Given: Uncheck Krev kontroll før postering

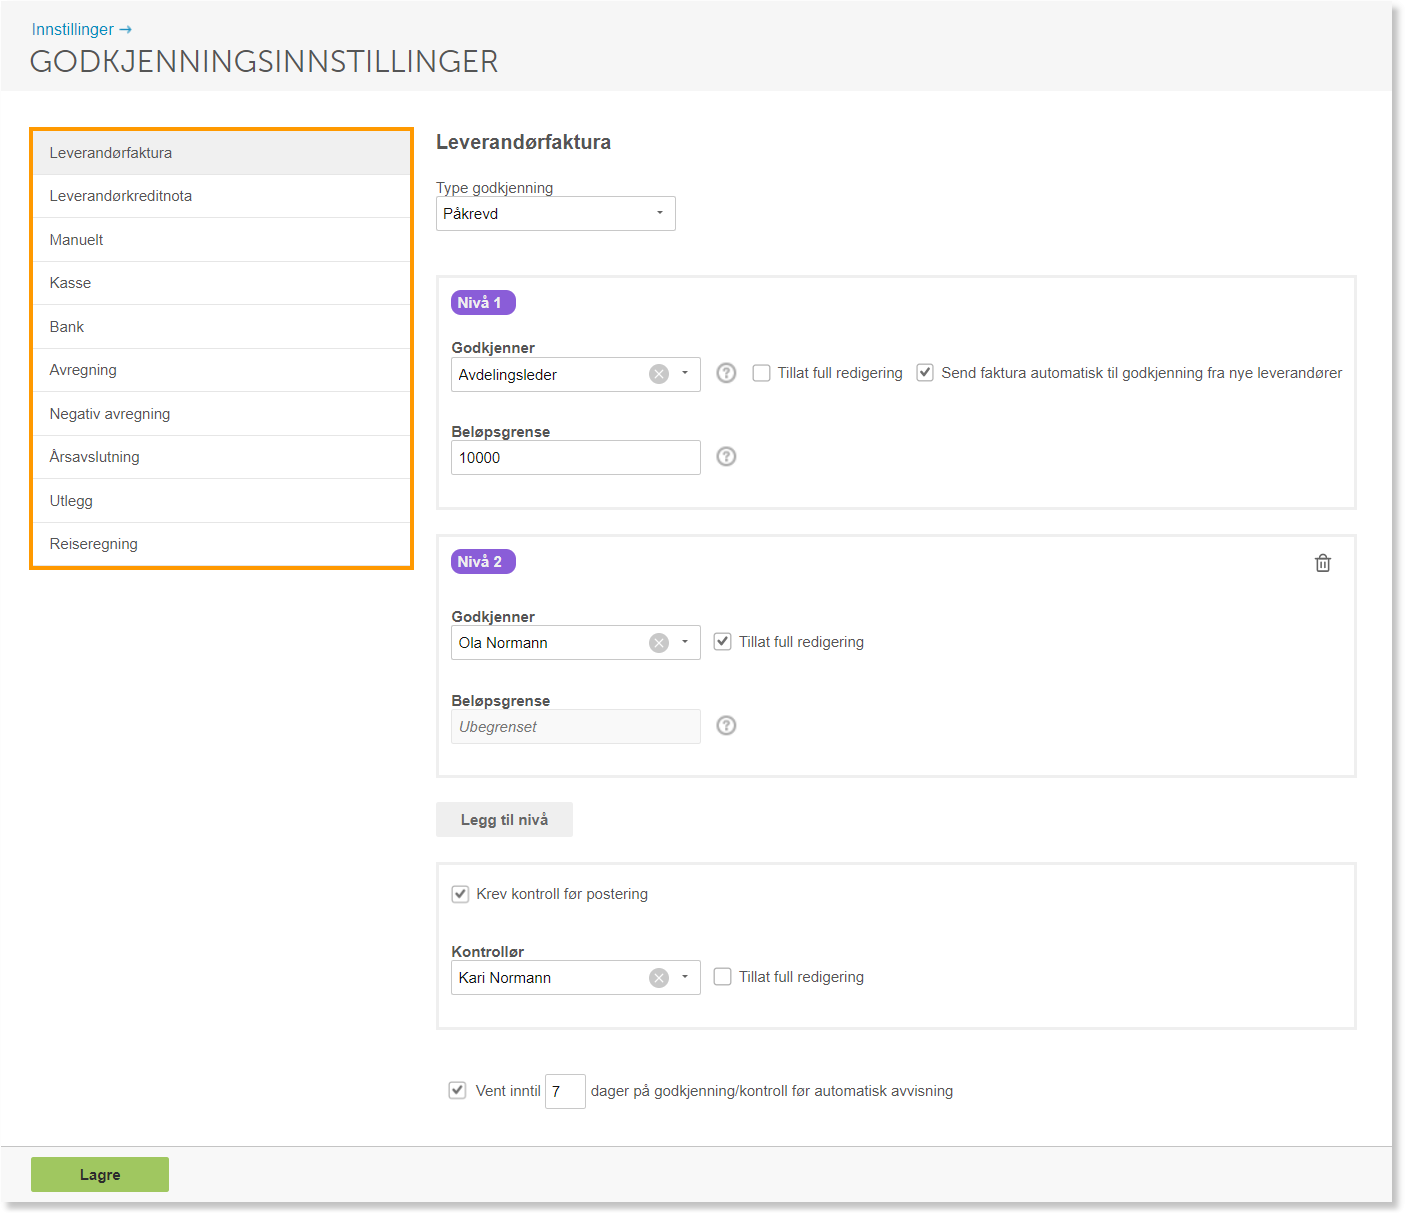Looking at the screenshot, I should coord(460,894).
